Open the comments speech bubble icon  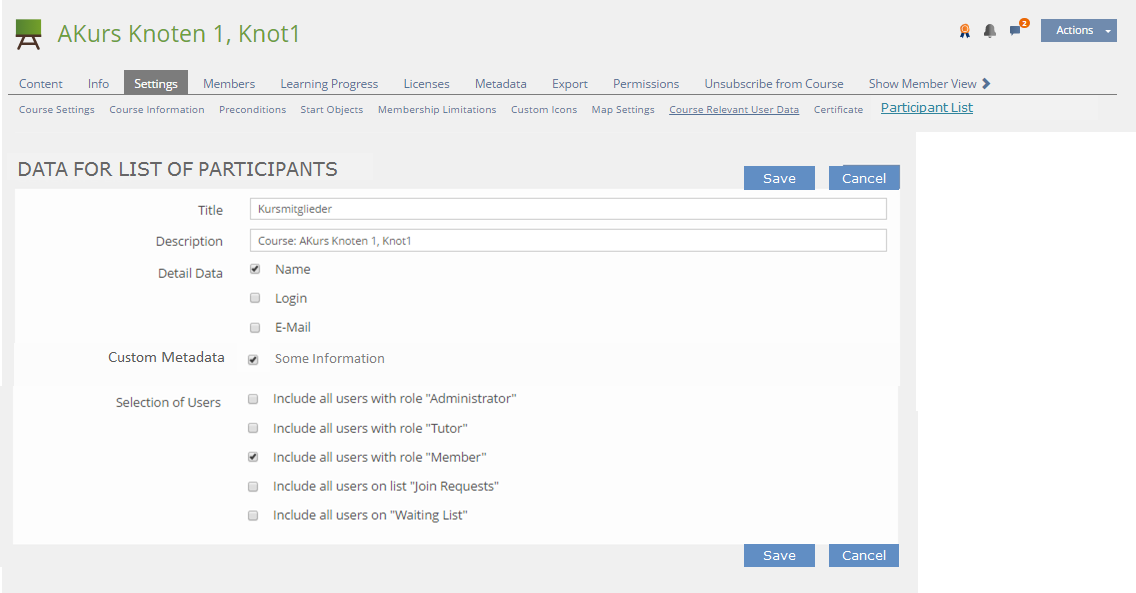click(x=1016, y=30)
